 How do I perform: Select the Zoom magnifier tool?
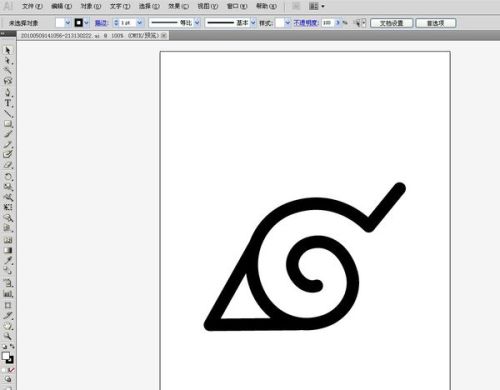click(8, 336)
